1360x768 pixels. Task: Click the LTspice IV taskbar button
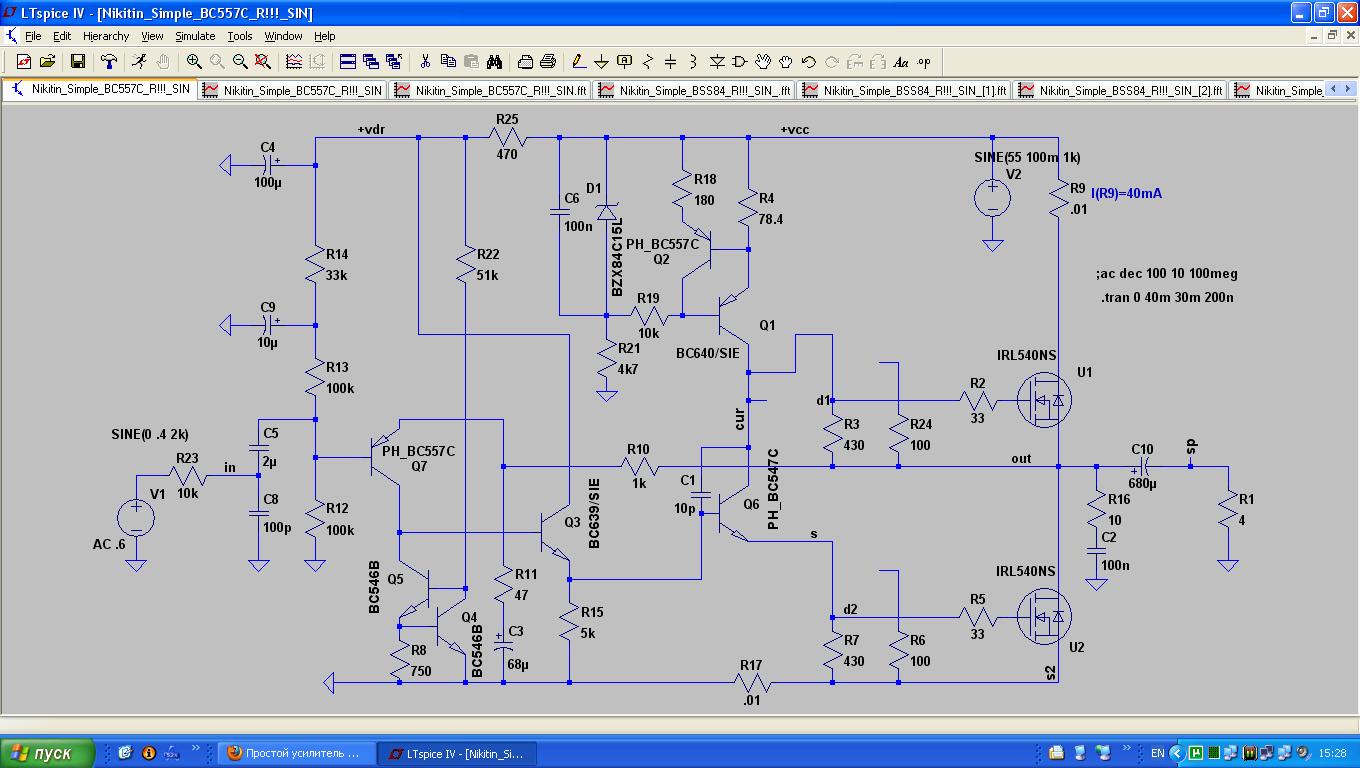(459, 753)
